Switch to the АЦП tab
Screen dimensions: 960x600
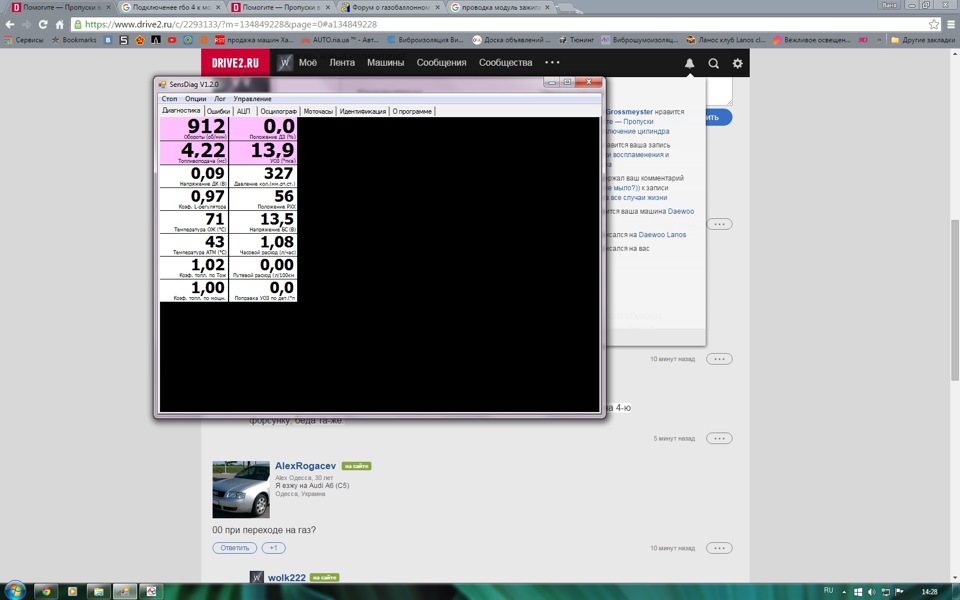243,111
